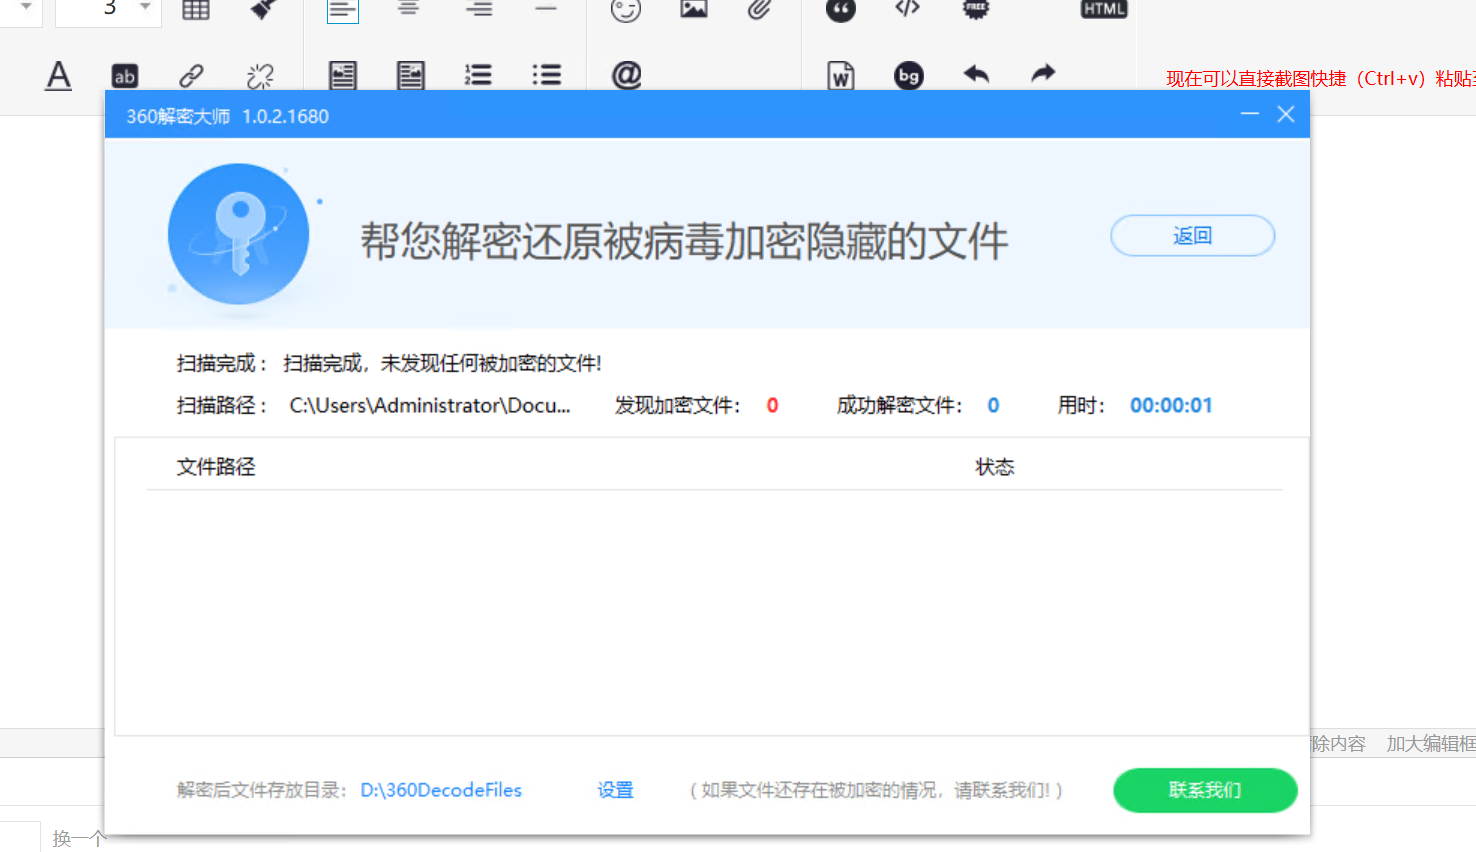Screen dimensions: 1476x852
Task: Click the @ mention icon
Action: click(626, 75)
